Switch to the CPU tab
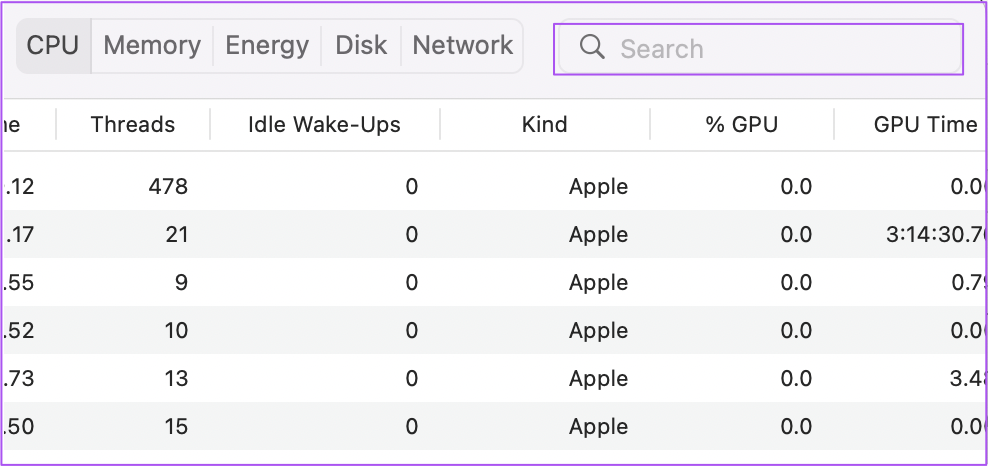988x466 pixels. (x=53, y=46)
